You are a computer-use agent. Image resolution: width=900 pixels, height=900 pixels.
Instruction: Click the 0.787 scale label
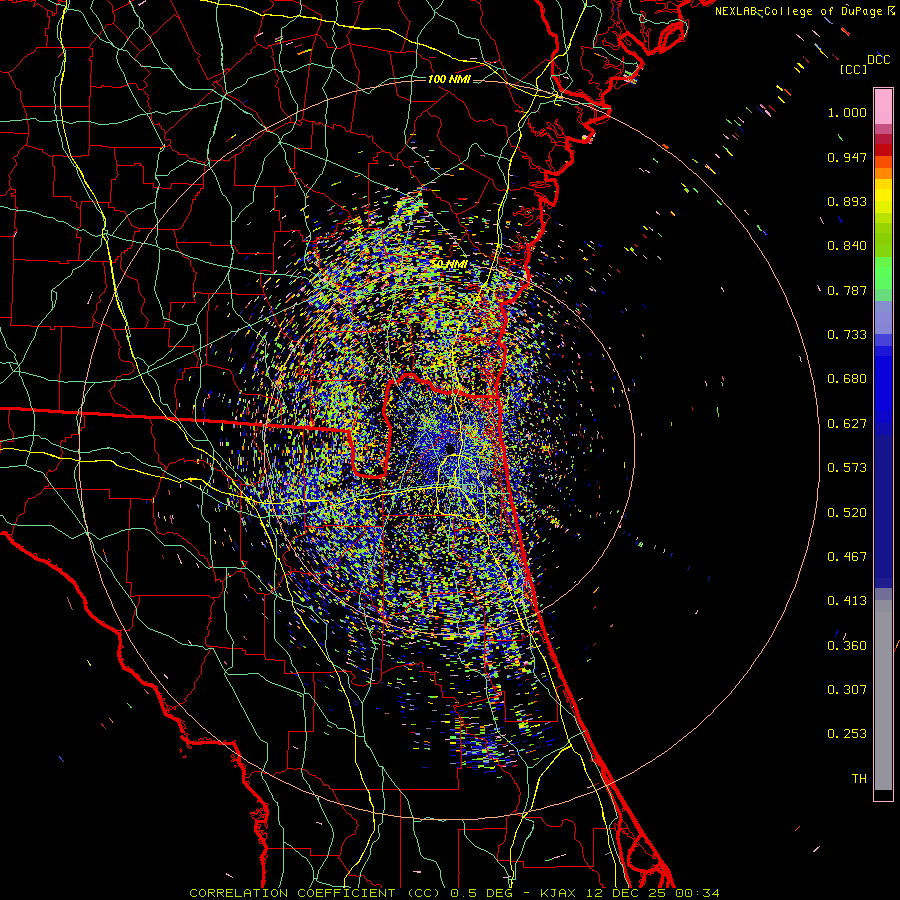(x=847, y=290)
